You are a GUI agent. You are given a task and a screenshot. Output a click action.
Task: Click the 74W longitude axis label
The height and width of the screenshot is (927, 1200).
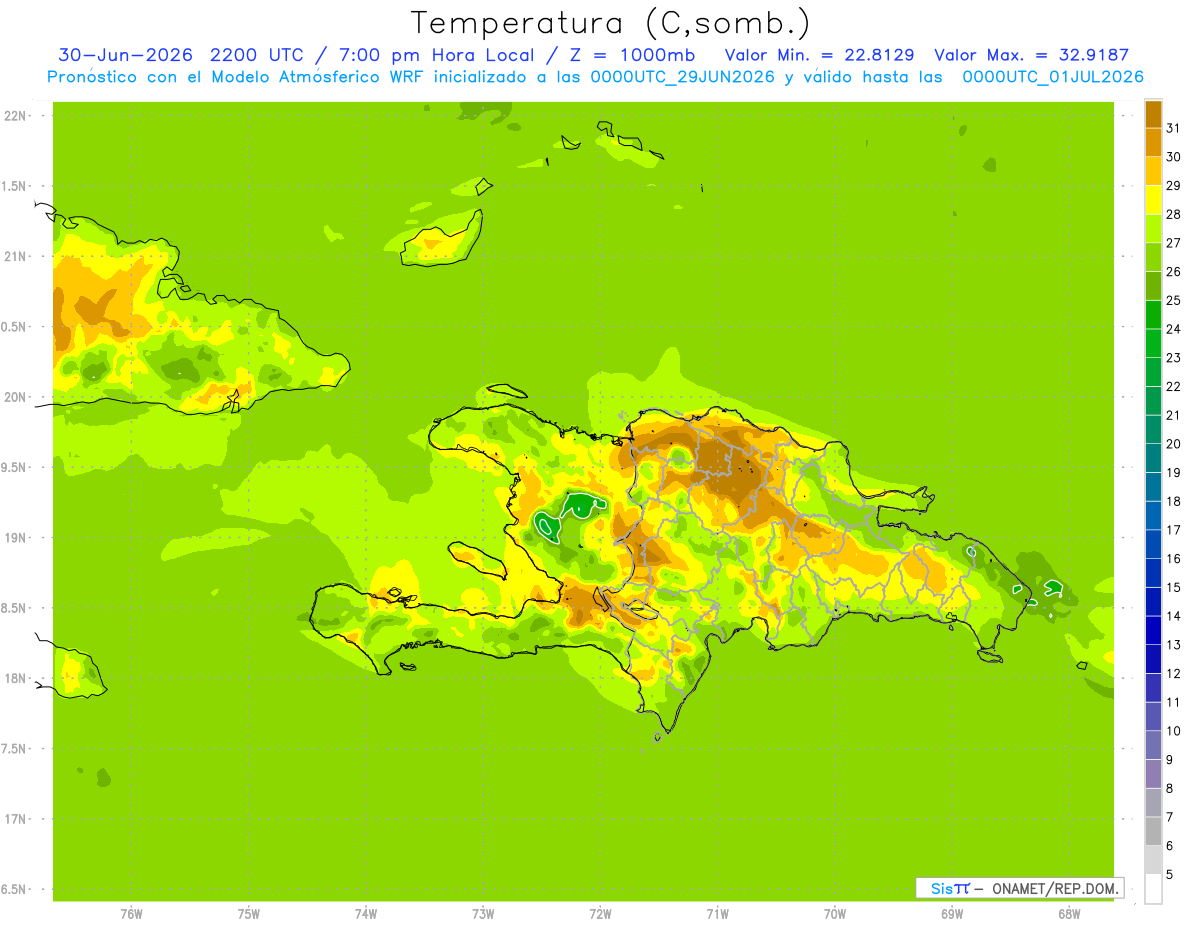click(366, 914)
